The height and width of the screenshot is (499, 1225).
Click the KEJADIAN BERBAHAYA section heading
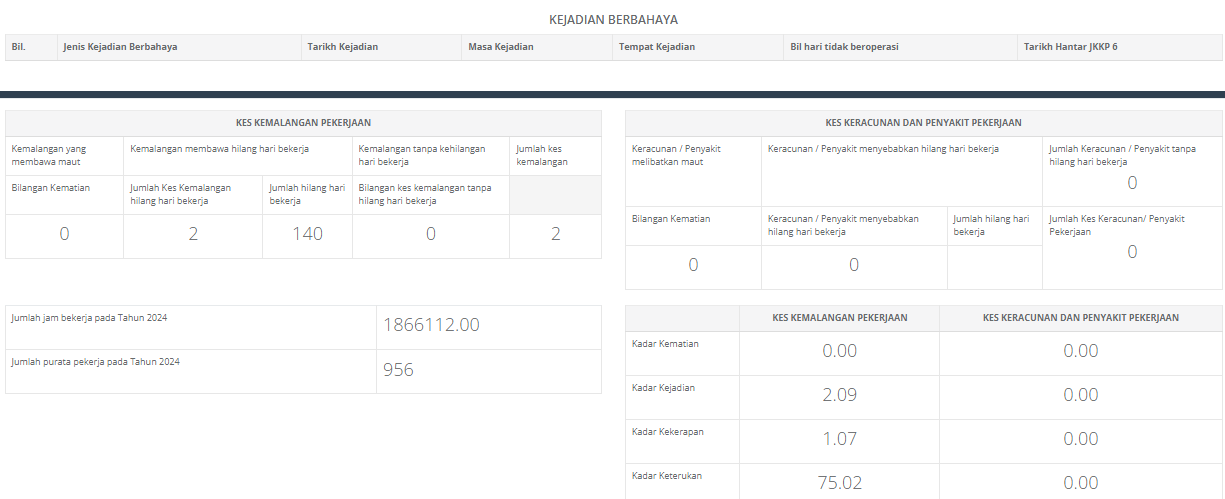coord(614,19)
